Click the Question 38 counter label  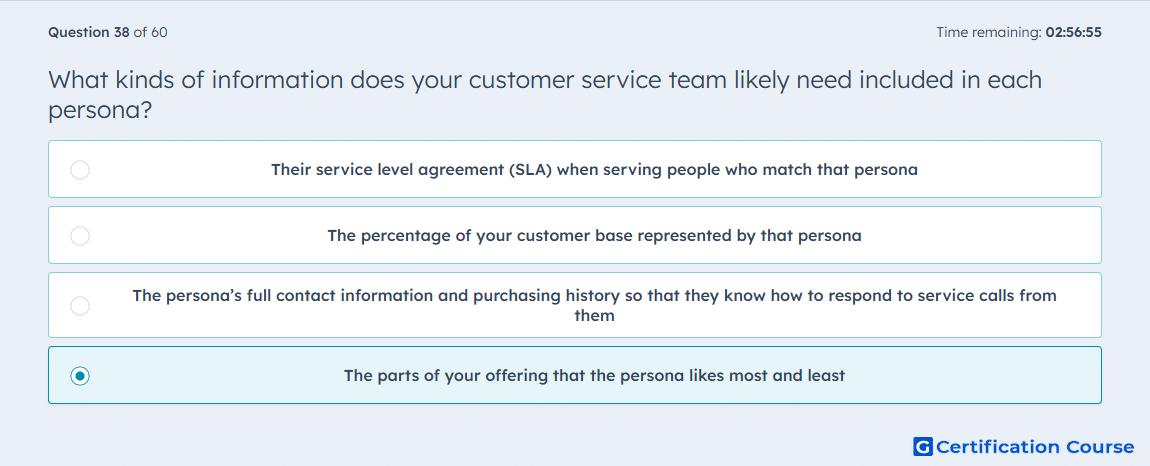tap(88, 32)
